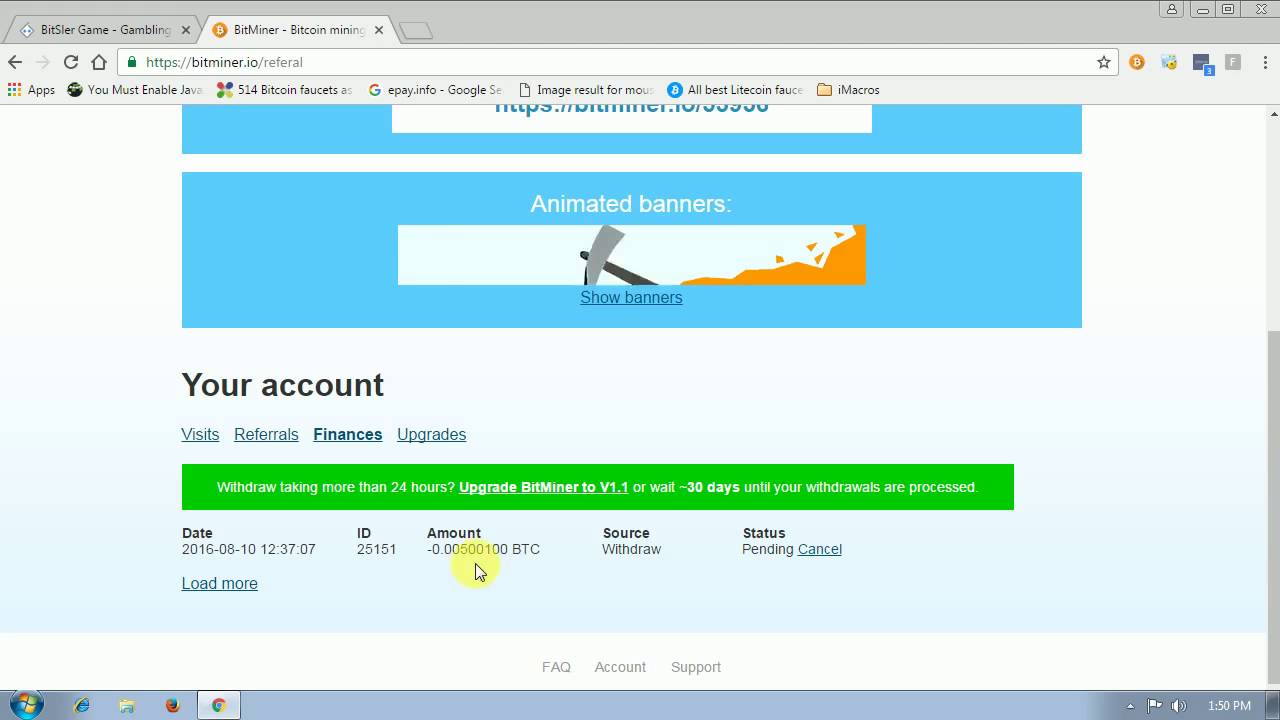Open the 514 Bitcoin faucets bookmark

(285, 90)
